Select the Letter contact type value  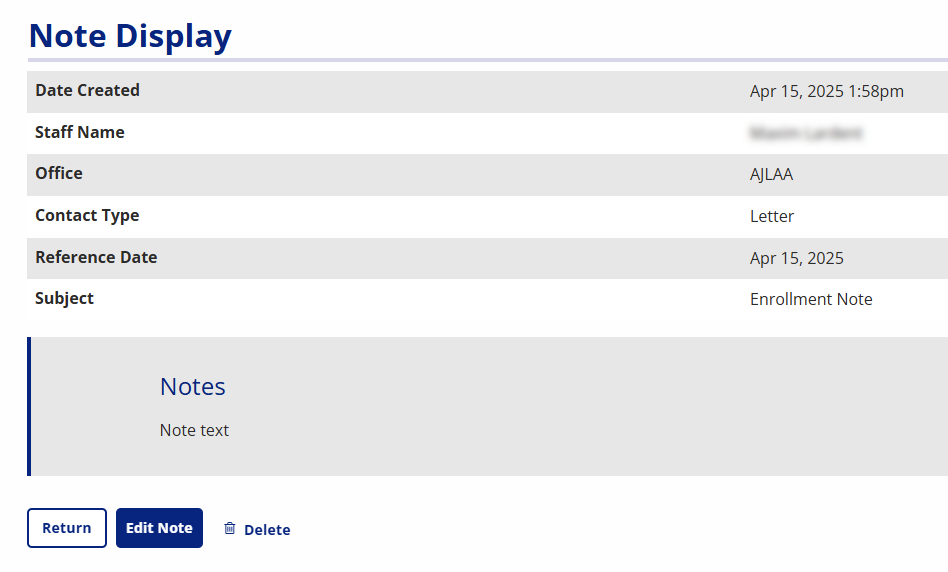coord(771,216)
